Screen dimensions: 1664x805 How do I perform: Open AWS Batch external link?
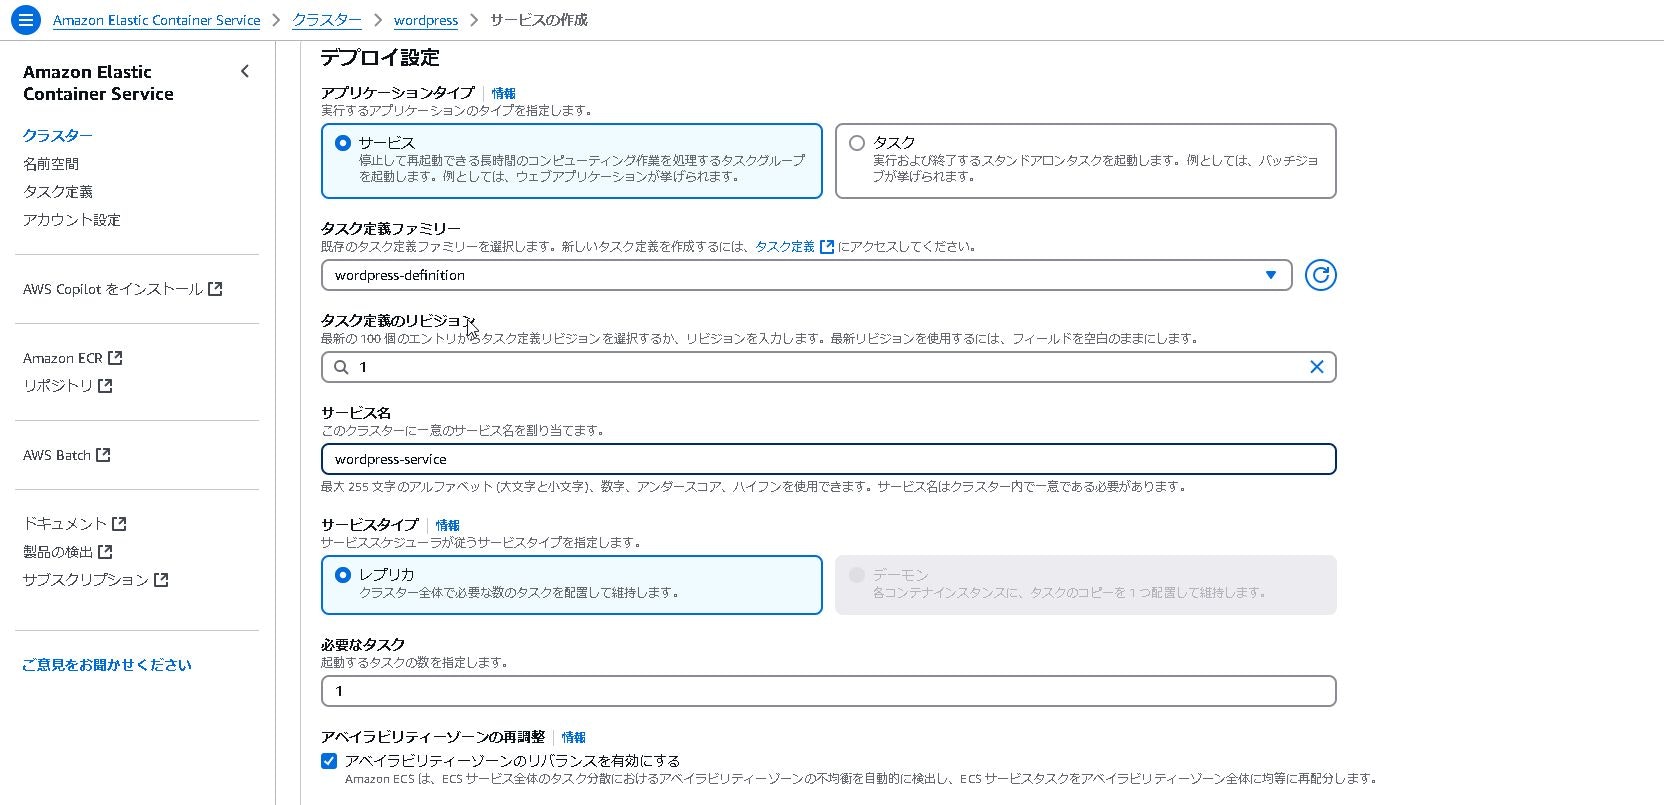(66, 455)
